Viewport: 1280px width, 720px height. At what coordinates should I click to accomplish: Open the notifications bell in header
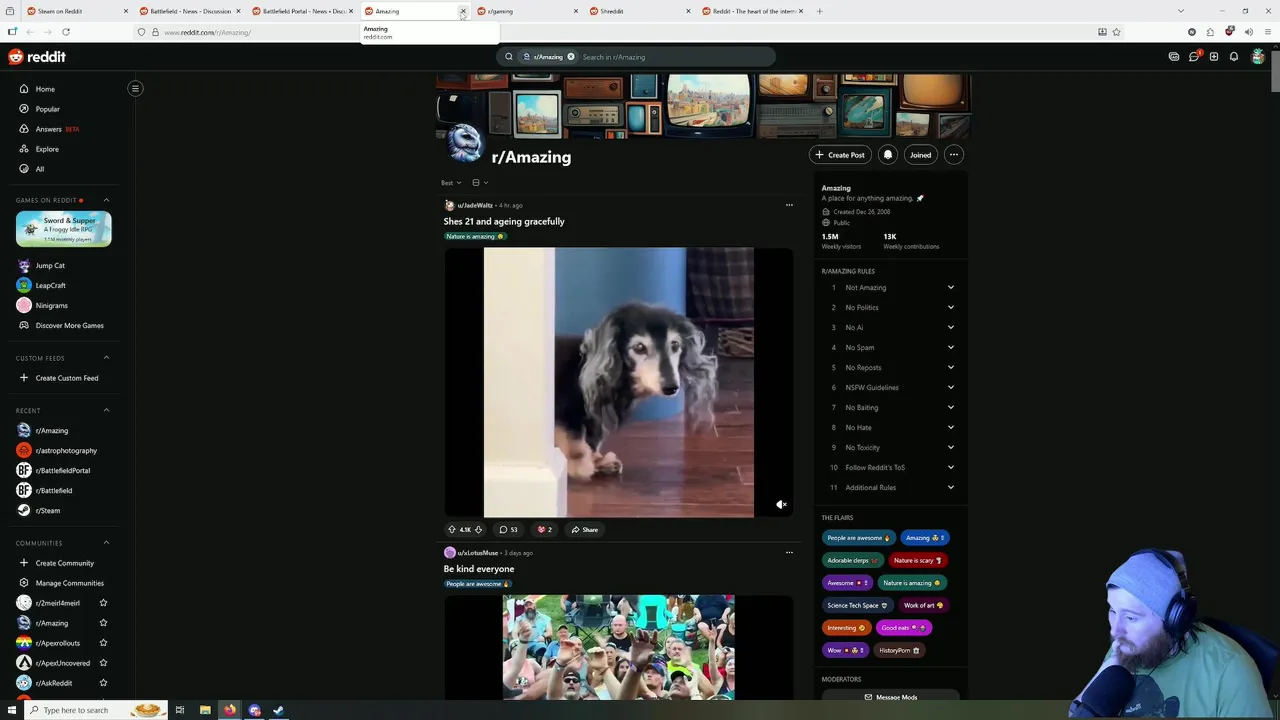(x=1234, y=57)
